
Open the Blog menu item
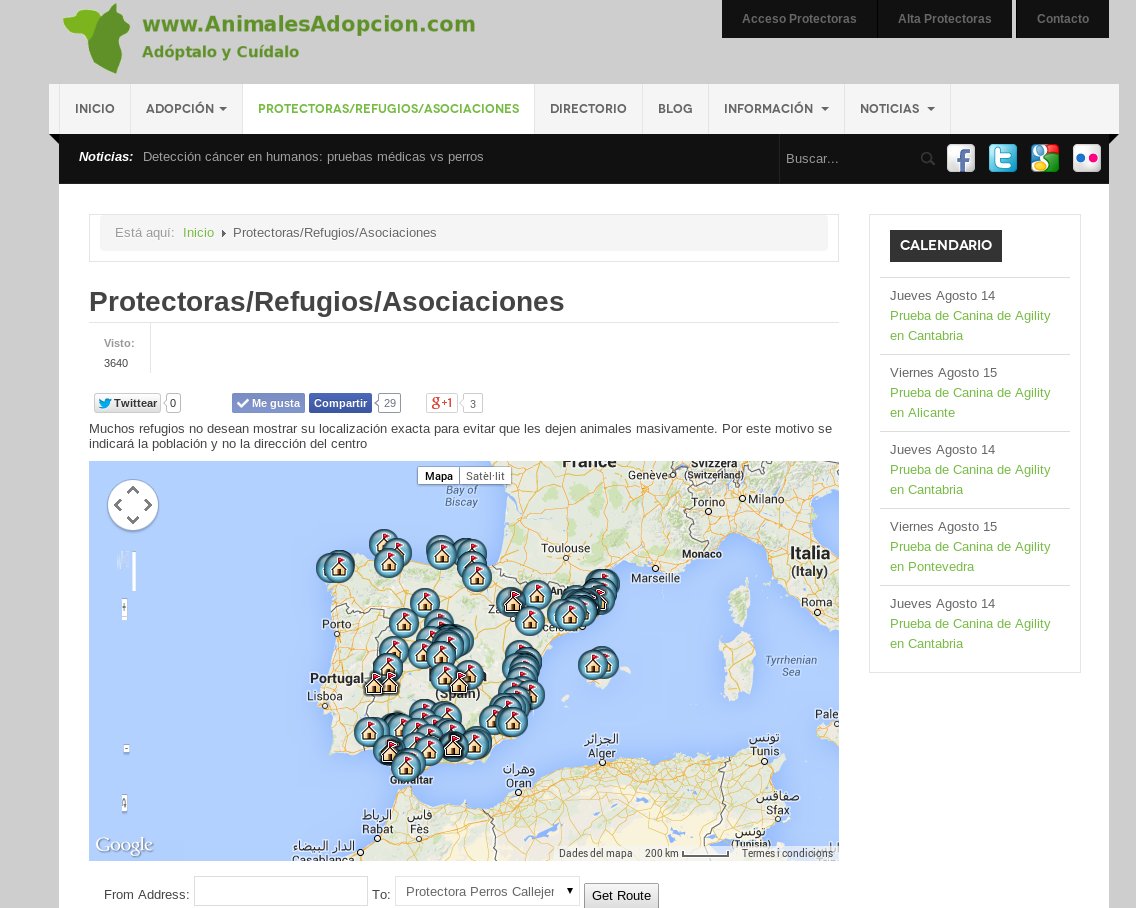pyautogui.click(x=675, y=109)
